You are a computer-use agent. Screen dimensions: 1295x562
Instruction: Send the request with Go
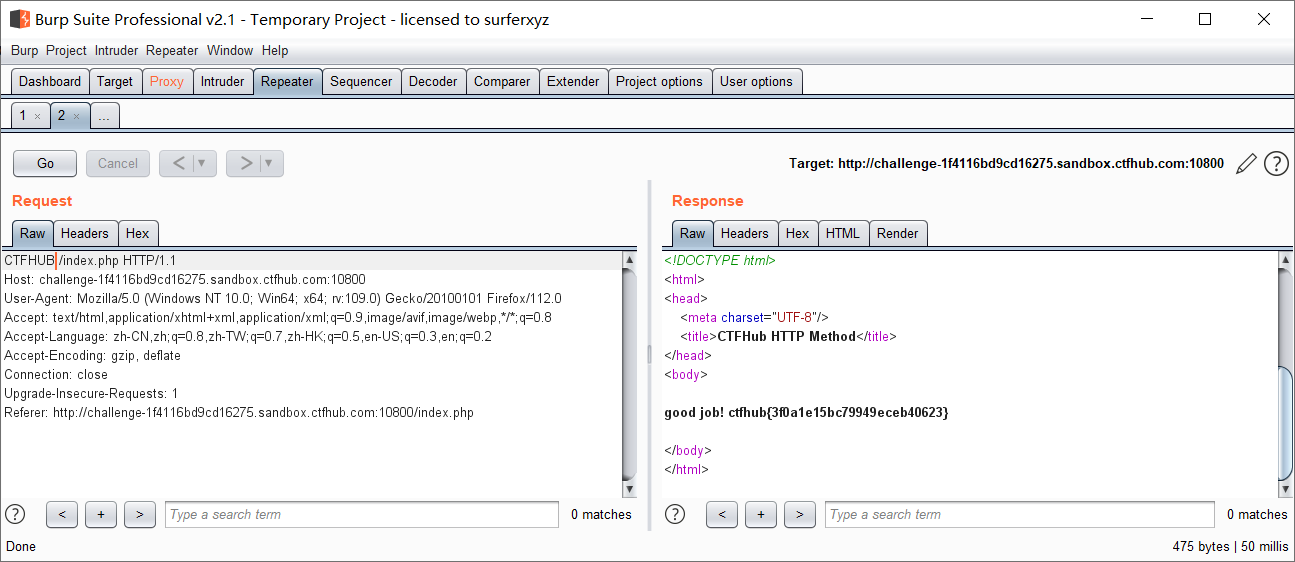click(x=46, y=163)
